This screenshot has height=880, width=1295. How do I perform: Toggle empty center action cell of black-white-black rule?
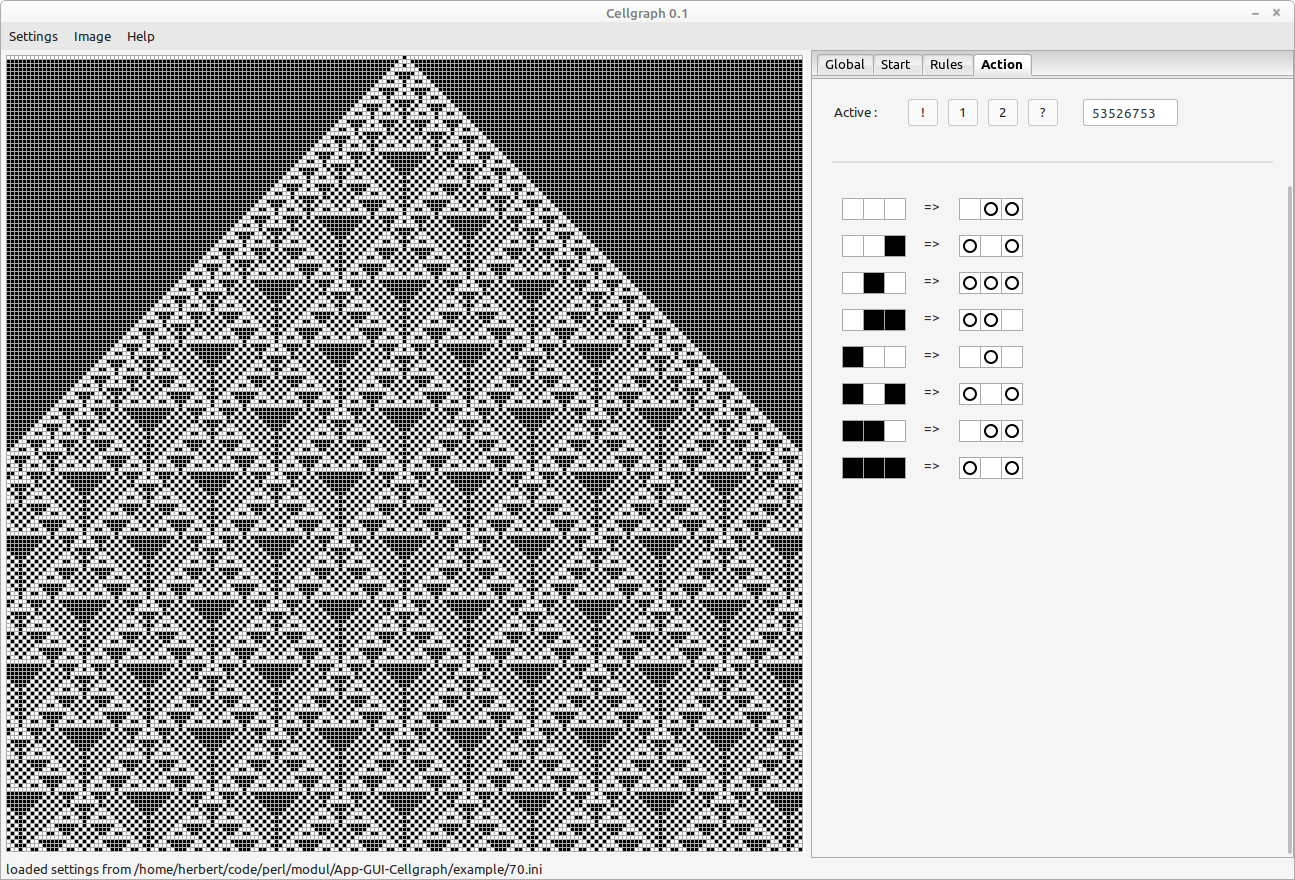(991, 394)
